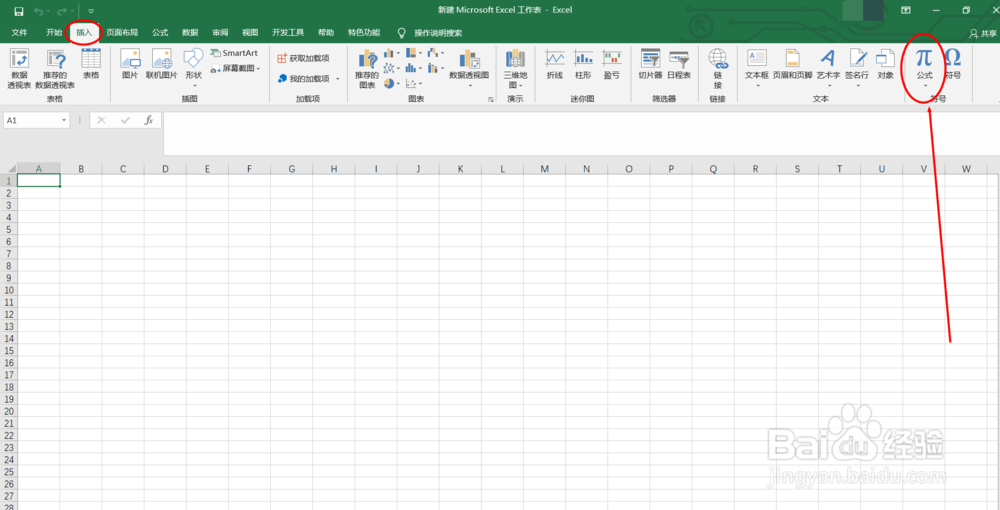The height and width of the screenshot is (510, 1000).
Task: Open the pie or doughnut chart dropdown
Action: tap(392, 84)
